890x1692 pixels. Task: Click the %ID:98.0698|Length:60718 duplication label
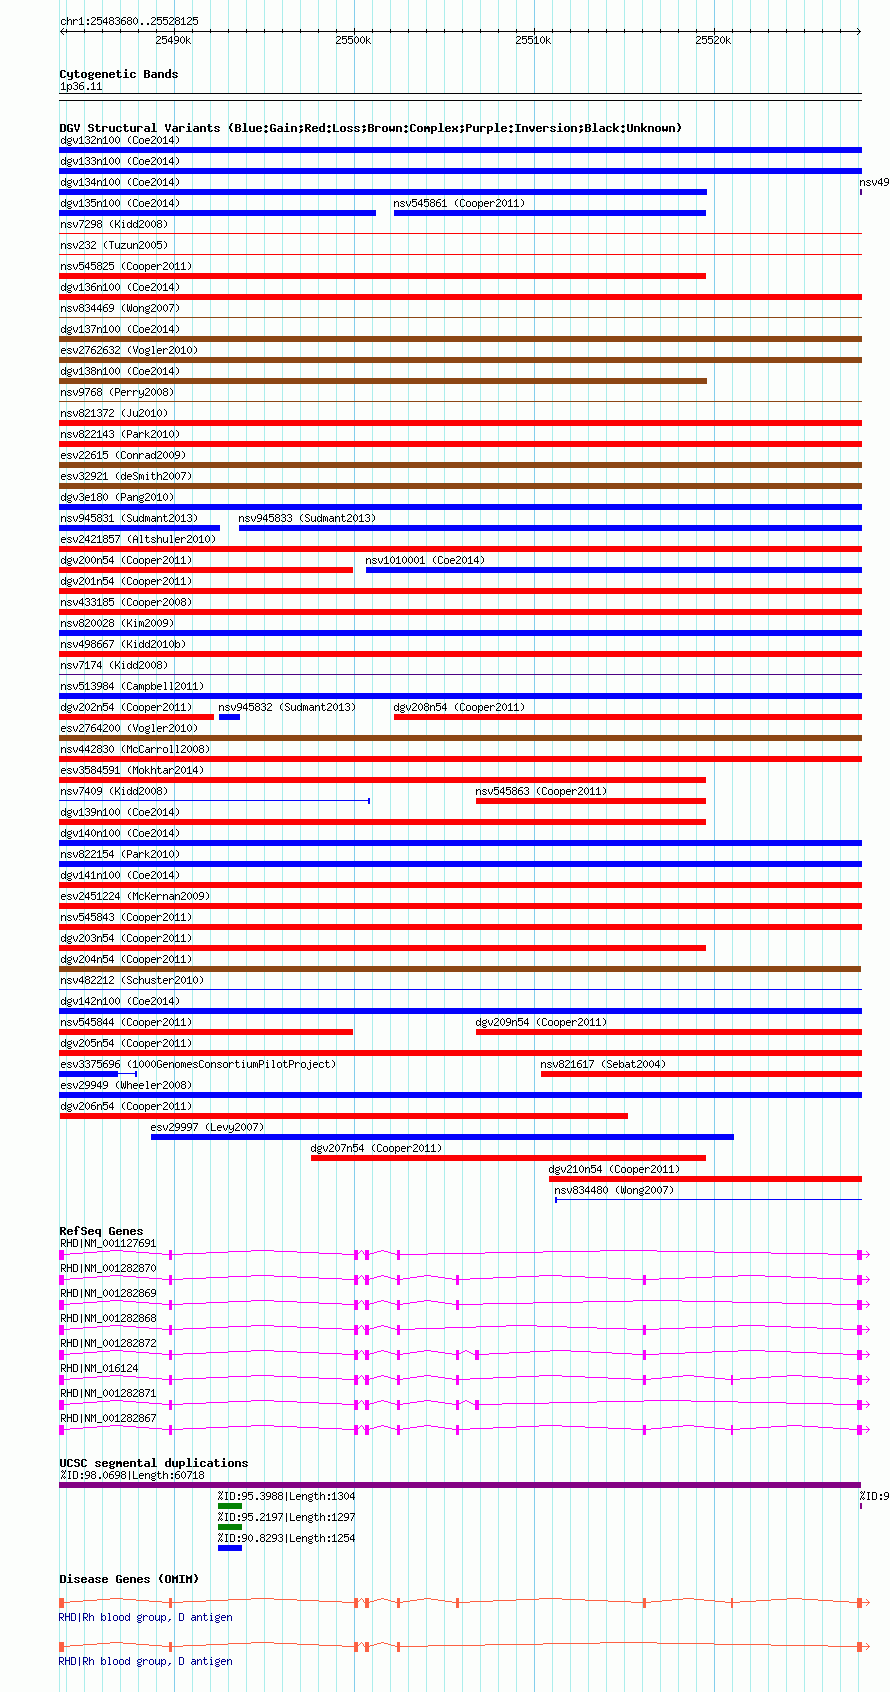(132, 1475)
